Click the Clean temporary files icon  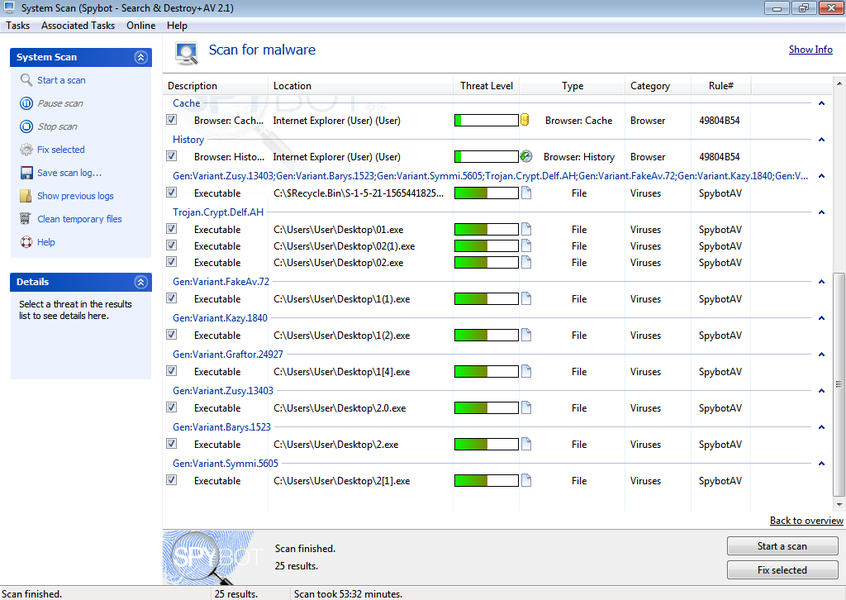26,219
